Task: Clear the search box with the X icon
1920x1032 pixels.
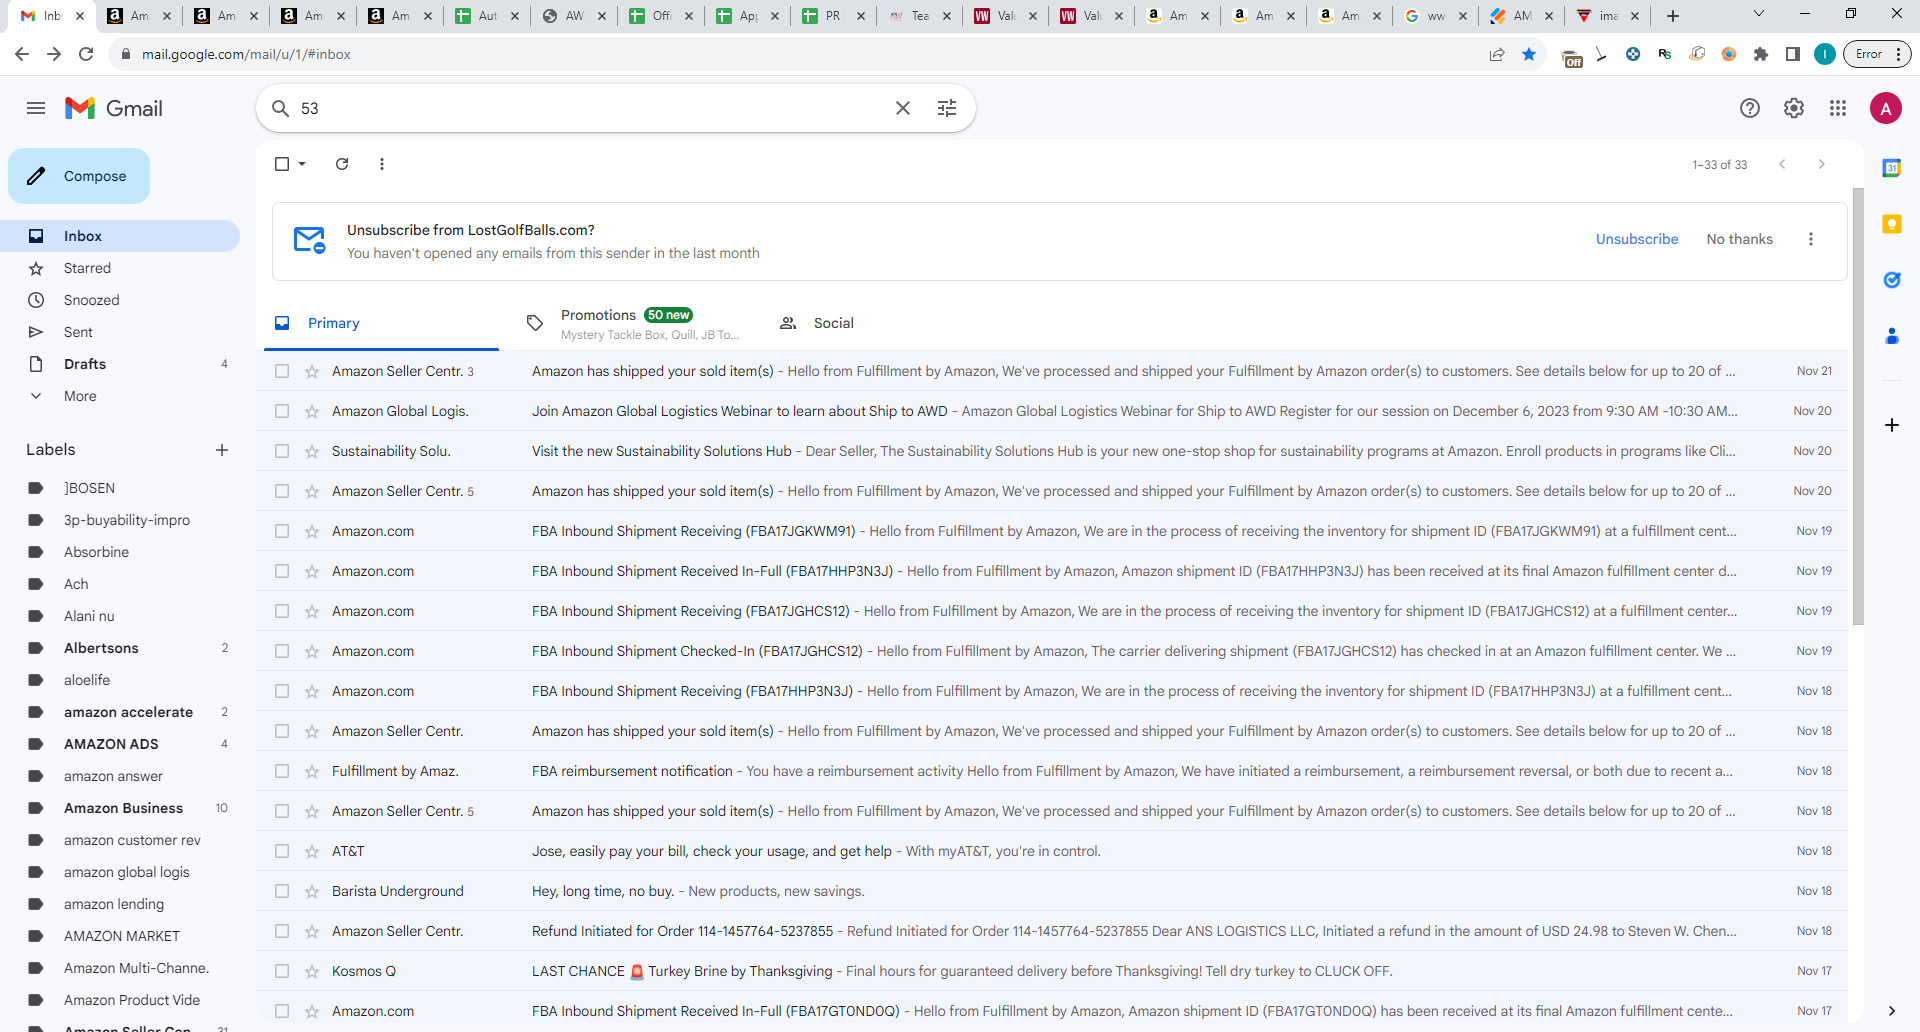Action: click(x=902, y=108)
